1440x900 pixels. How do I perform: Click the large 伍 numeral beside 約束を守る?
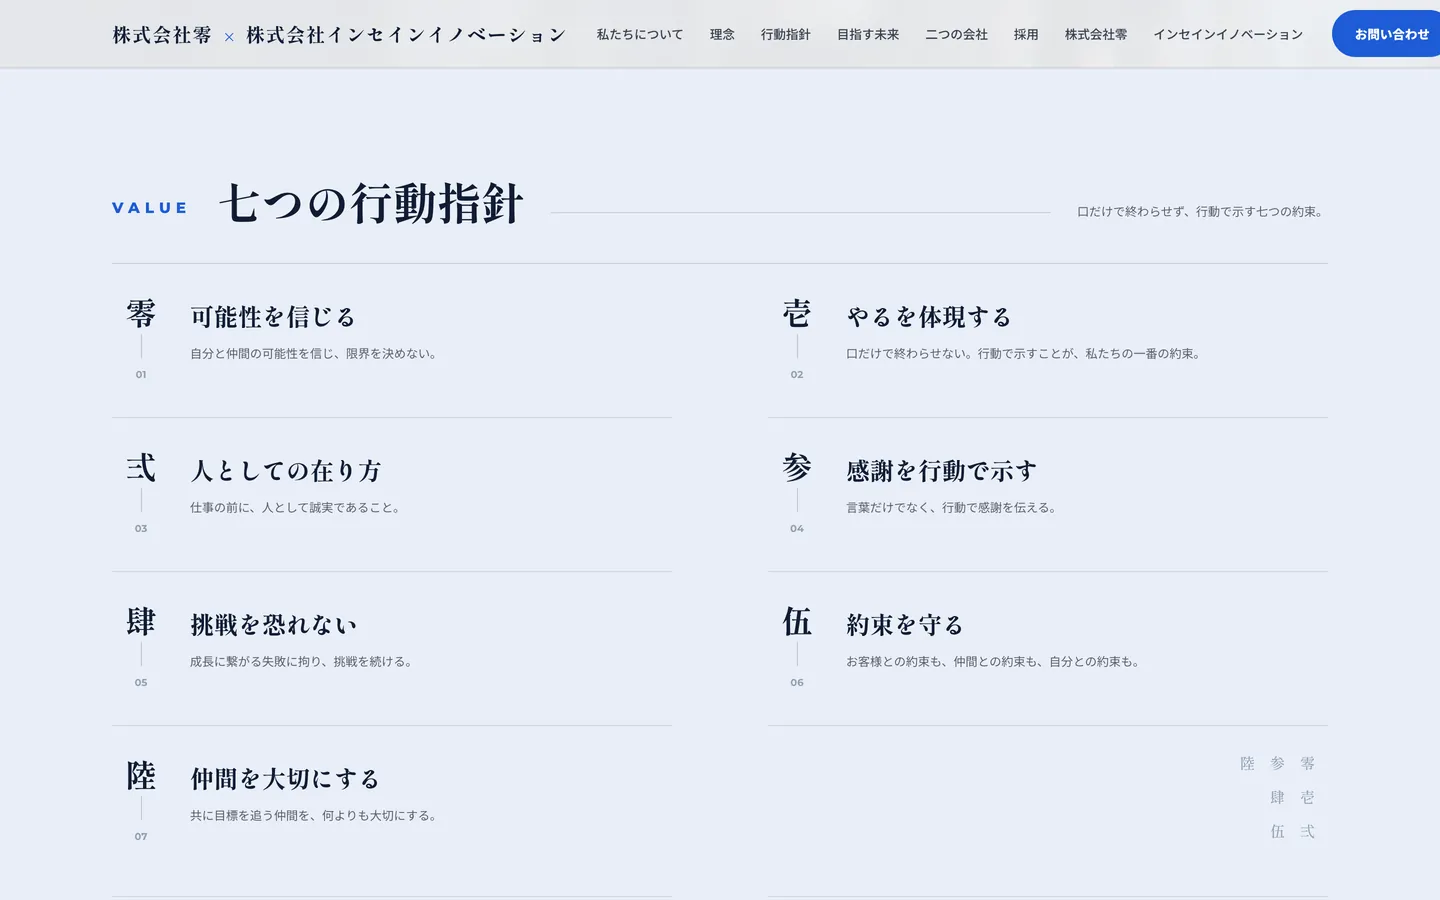[x=797, y=622]
